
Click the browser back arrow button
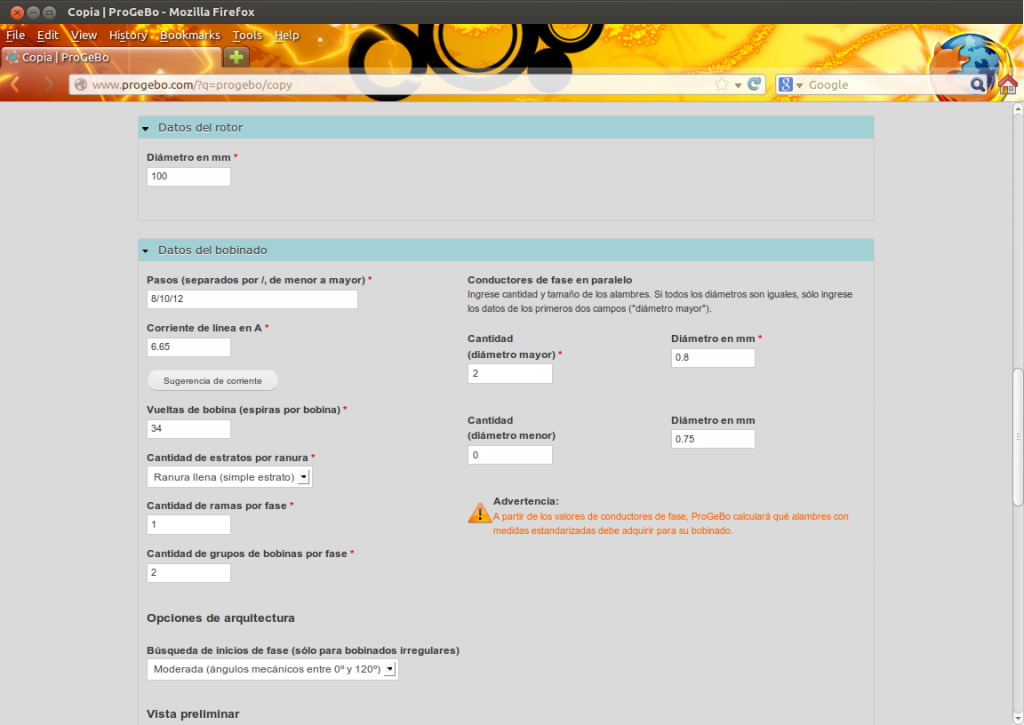coord(16,85)
